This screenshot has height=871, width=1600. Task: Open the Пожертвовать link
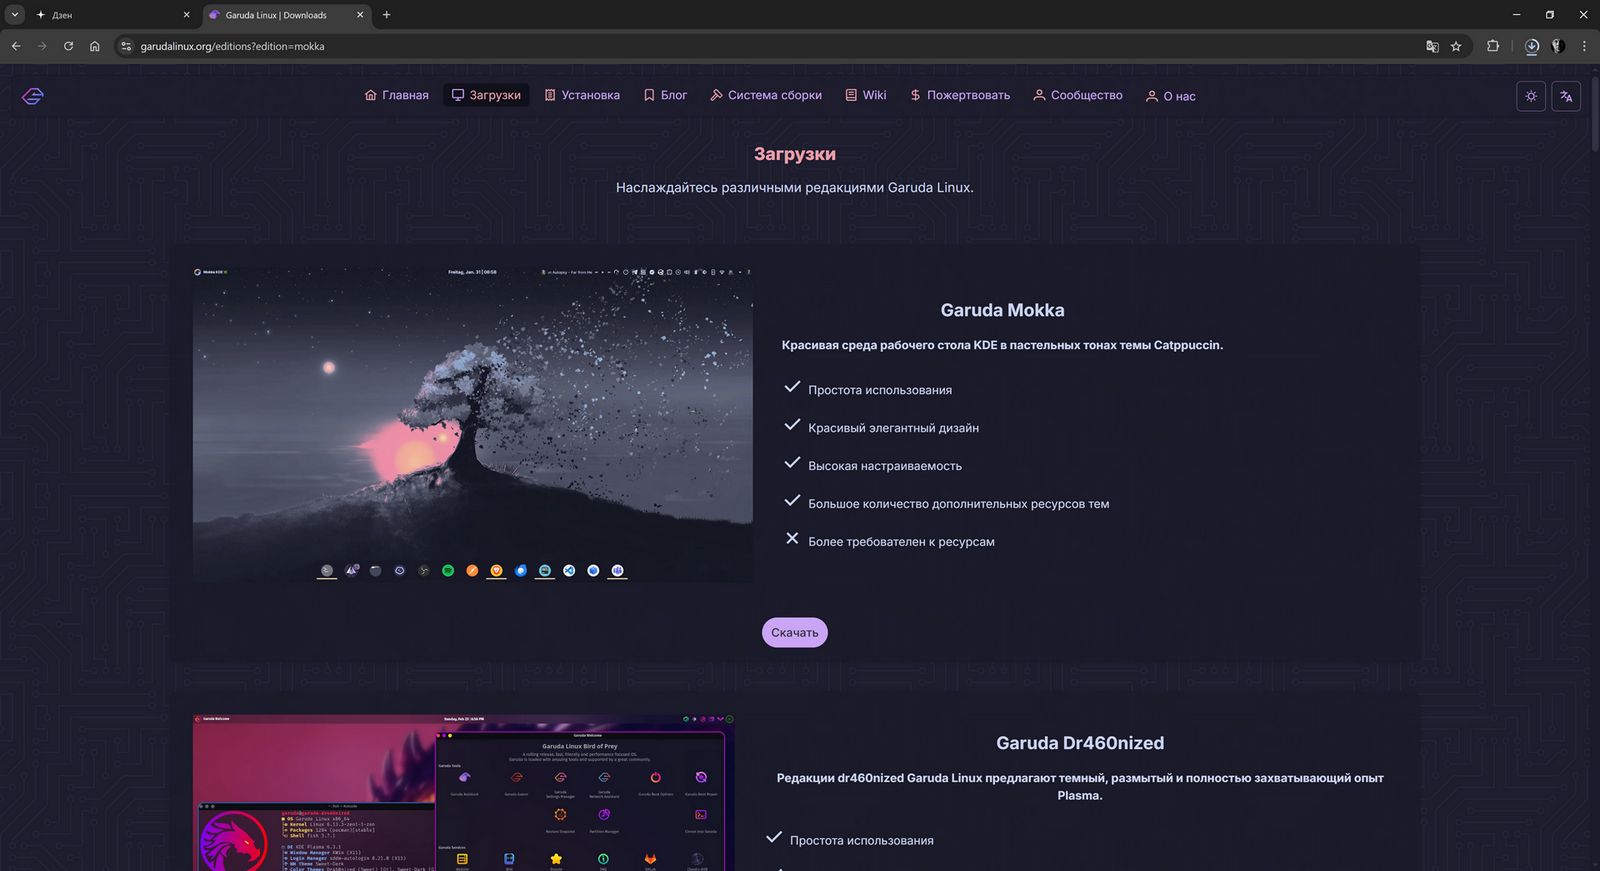(x=960, y=95)
